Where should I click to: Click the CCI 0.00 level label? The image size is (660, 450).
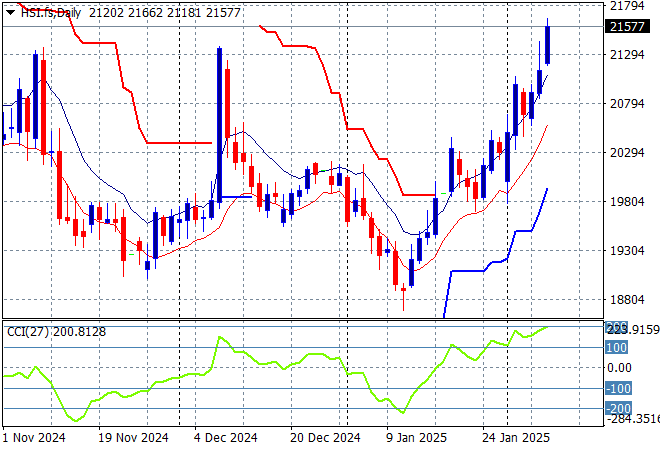619,368
